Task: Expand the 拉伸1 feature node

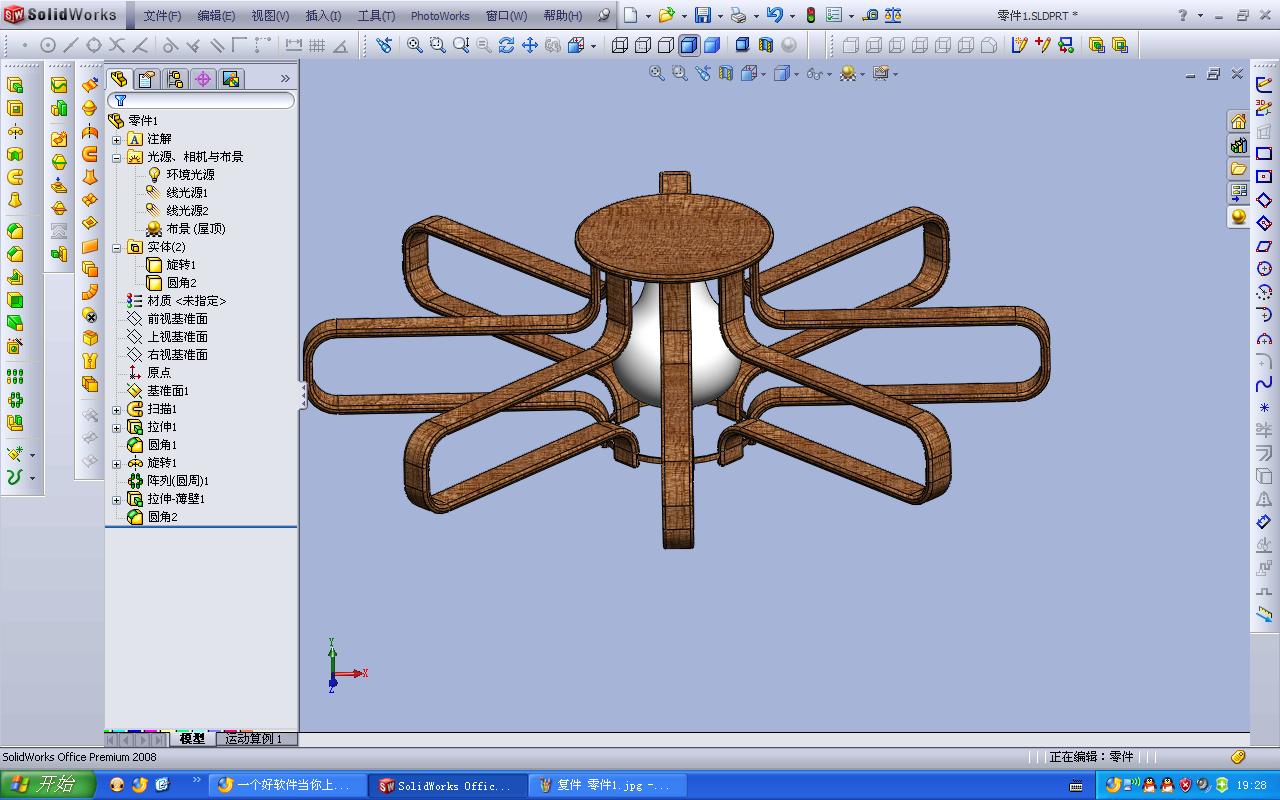Action: pyautogui.click(x=117, y=427)
